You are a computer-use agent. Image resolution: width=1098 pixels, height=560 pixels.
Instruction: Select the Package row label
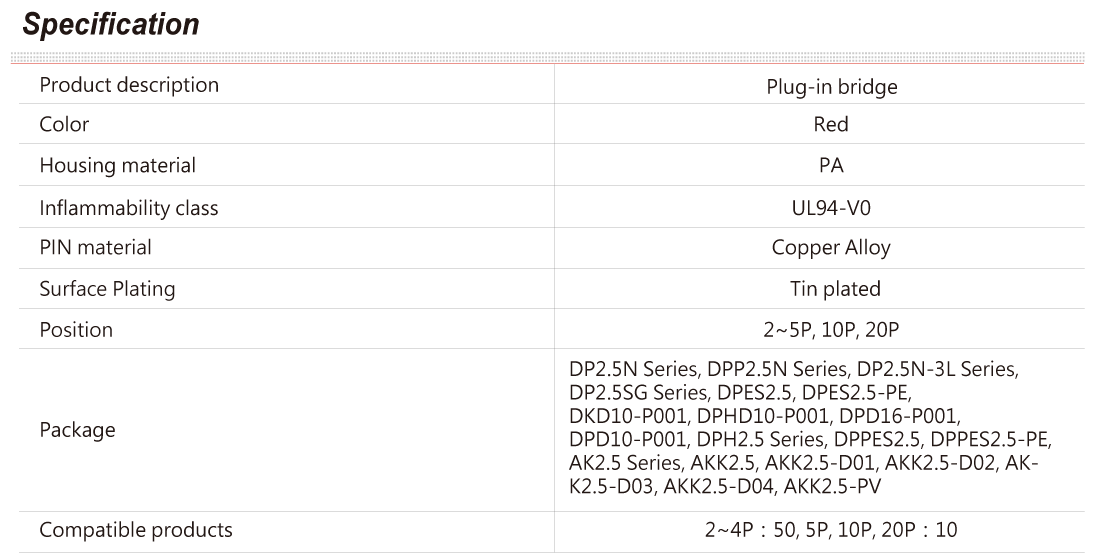[x=77, y=430]
